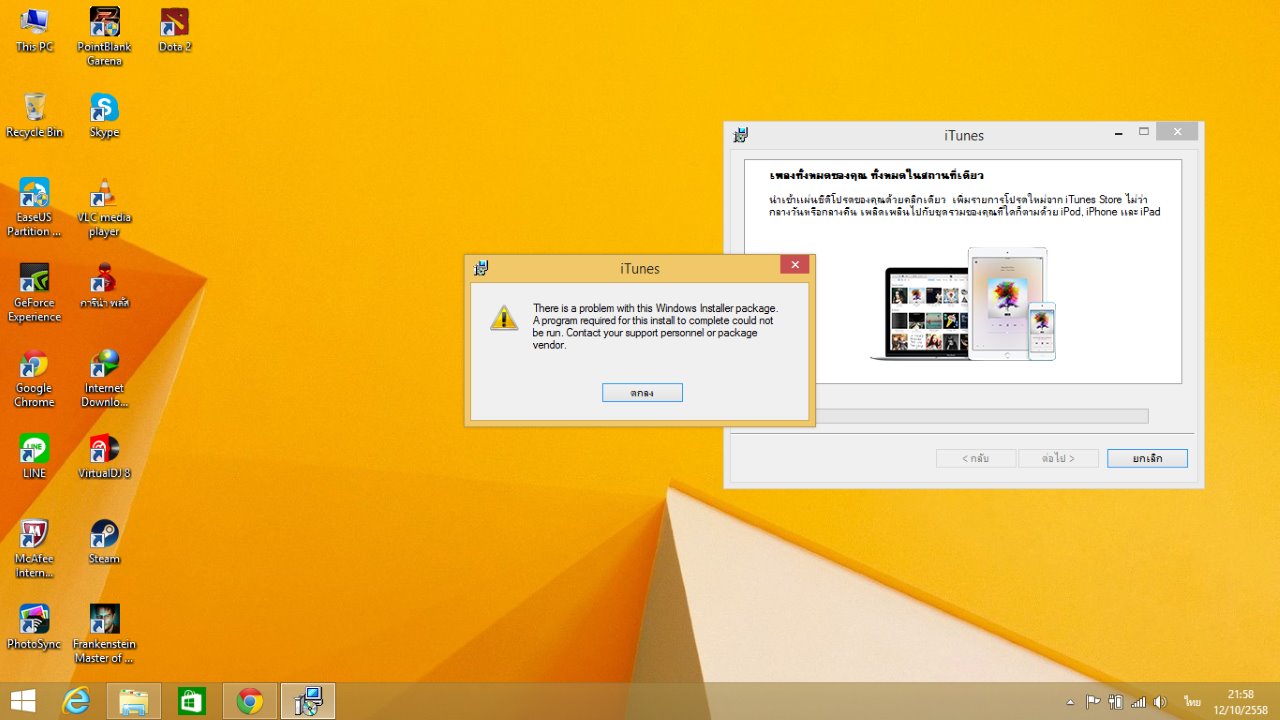The image size is (1280, 720).
Task: Click the installer icon in iTunes window title bar
Action: (741, 135)
